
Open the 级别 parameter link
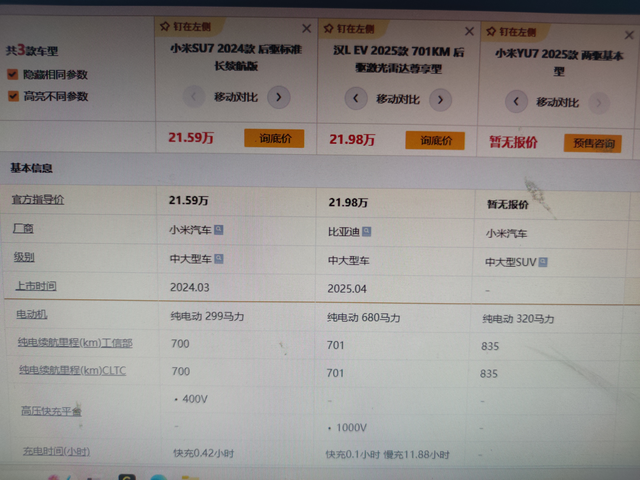[x=24, y=257]
